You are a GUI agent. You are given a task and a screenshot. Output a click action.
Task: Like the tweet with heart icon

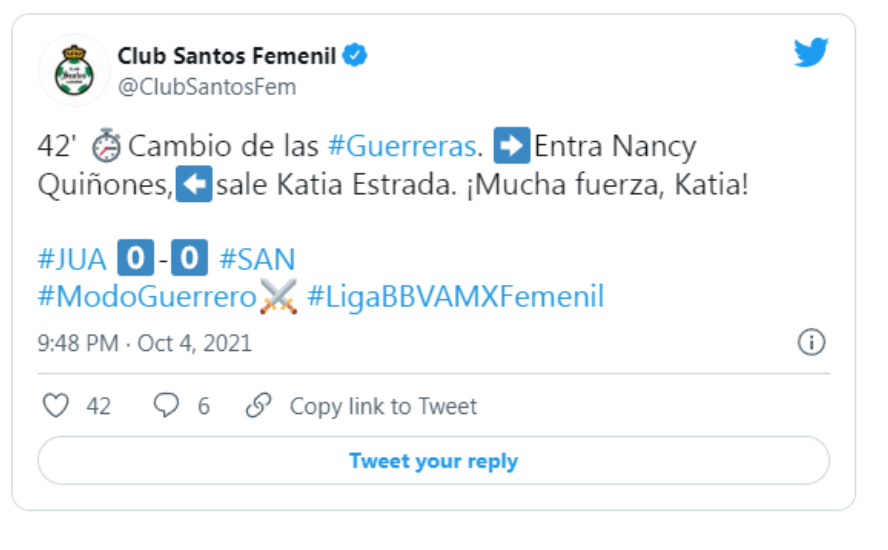56,406
